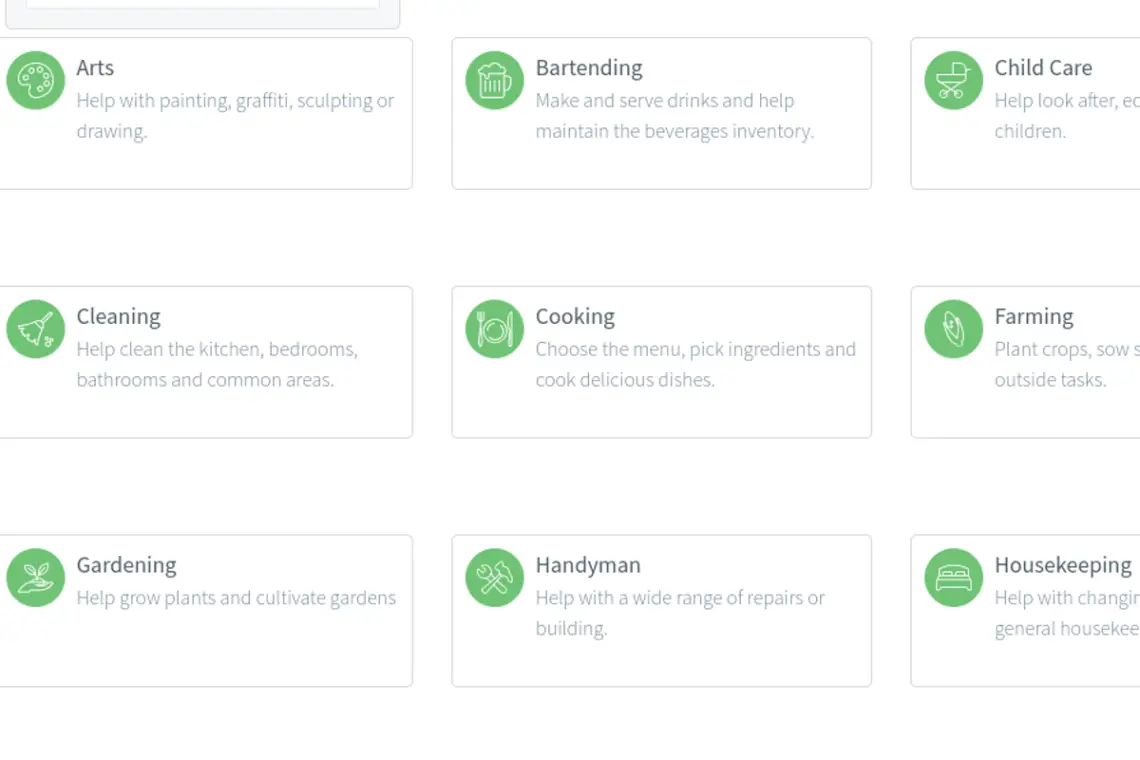
Task: Select the Handyman description about repairs
Action: [679, 613]
